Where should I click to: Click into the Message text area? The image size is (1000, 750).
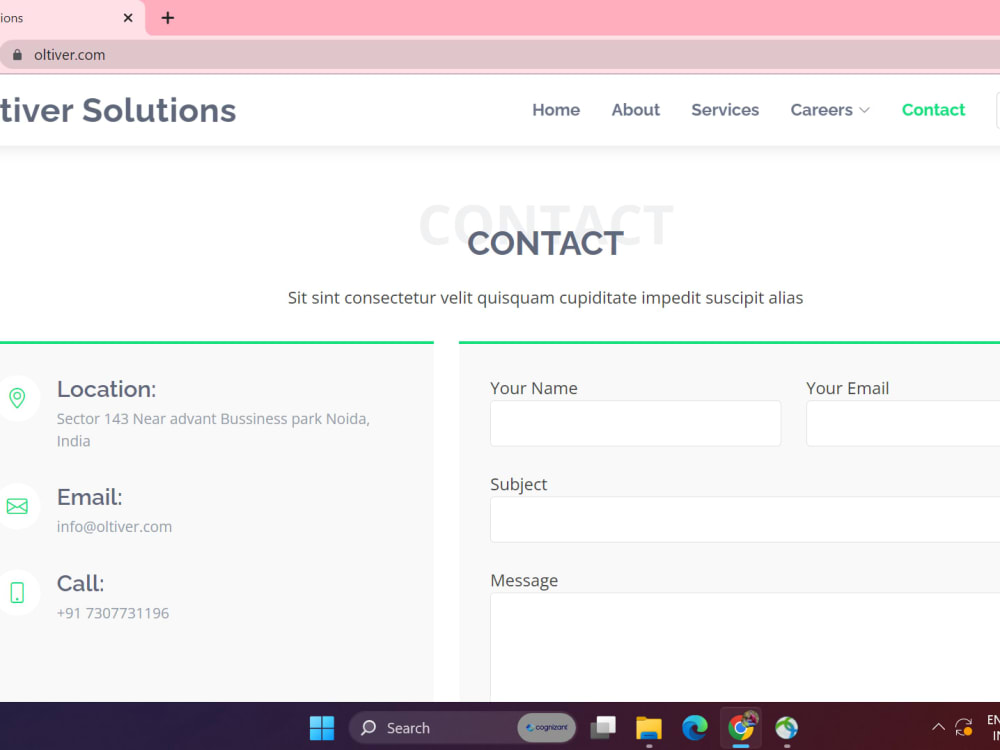745,647
